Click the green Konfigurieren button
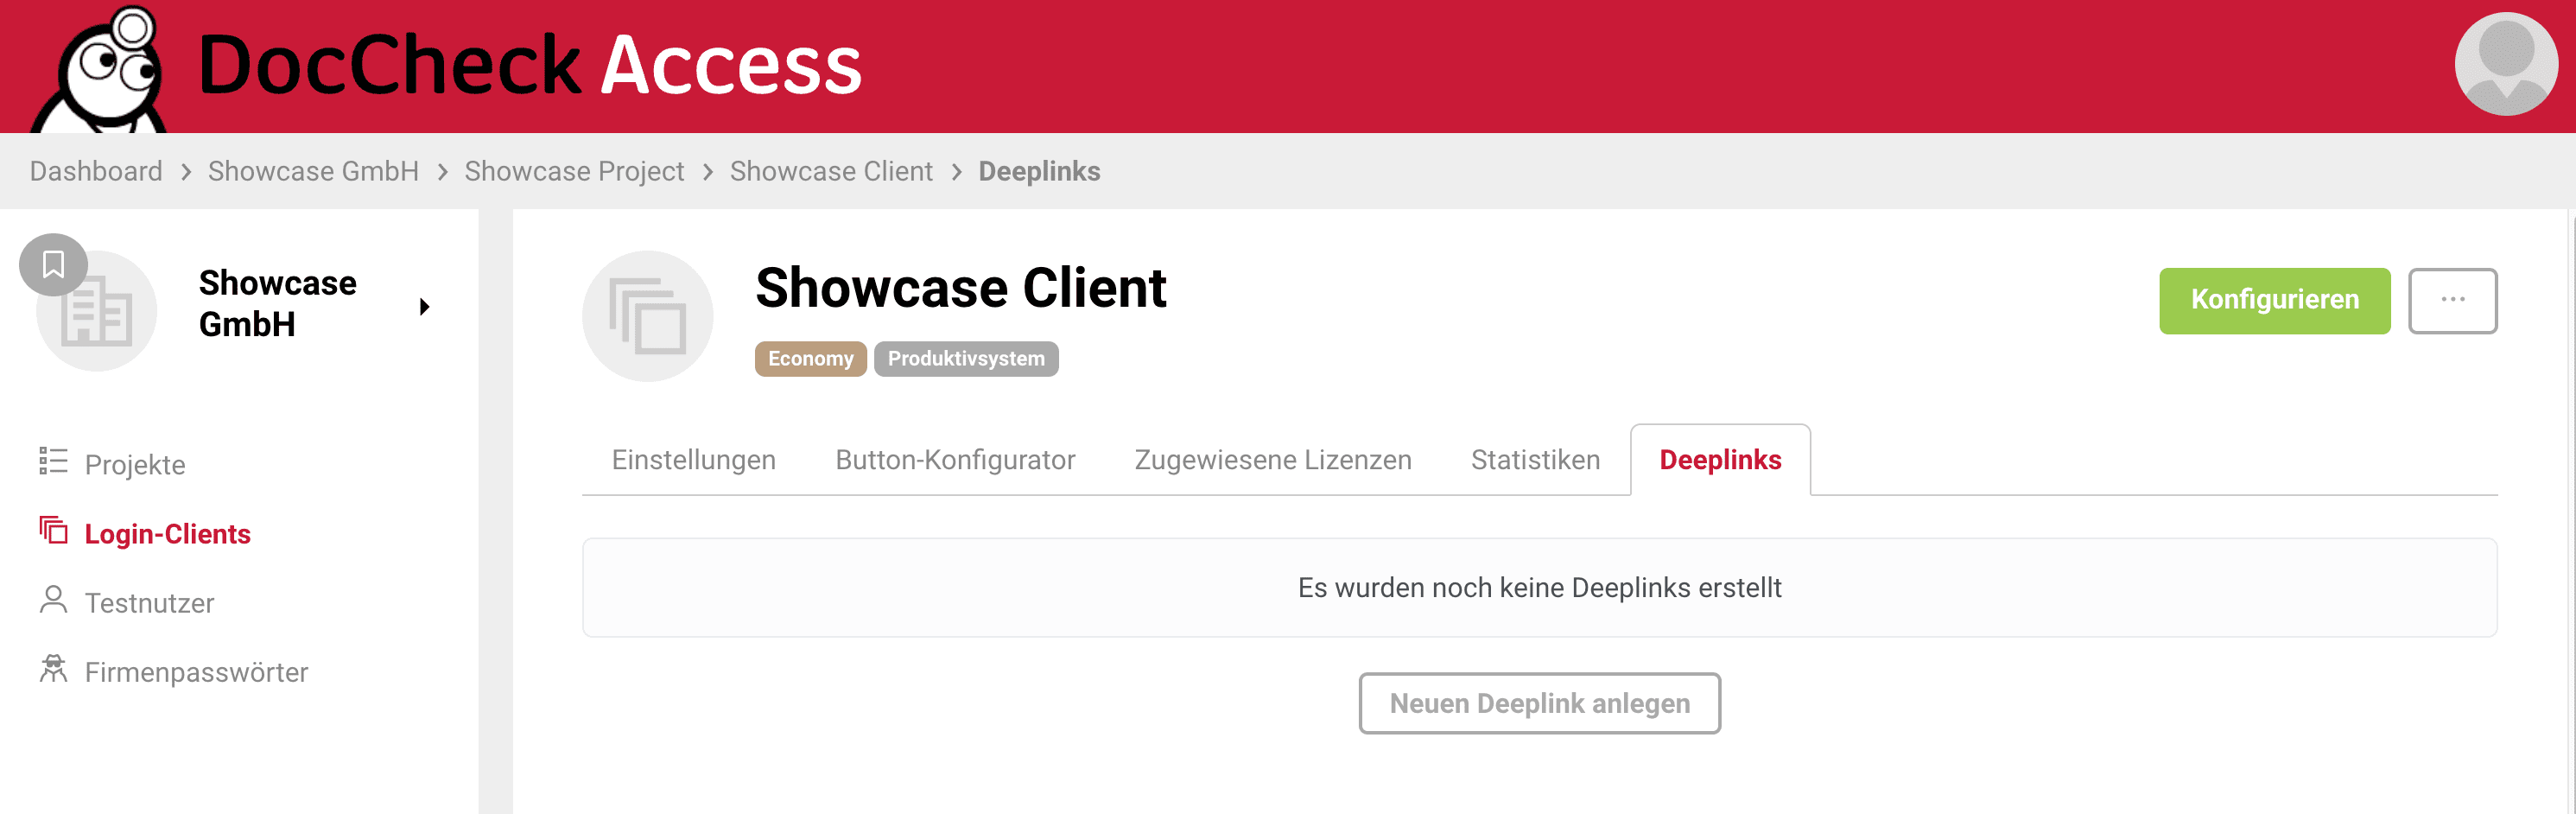Viewport: 2576px width, 814px height. click(2274, 300)
